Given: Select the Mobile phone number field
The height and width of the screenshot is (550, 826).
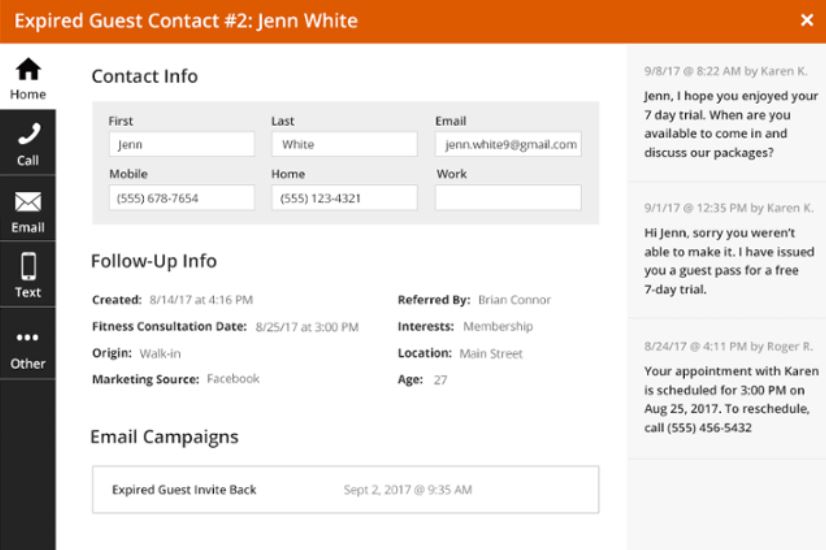Looking at the screenshot, I should [x=181, y=198].
